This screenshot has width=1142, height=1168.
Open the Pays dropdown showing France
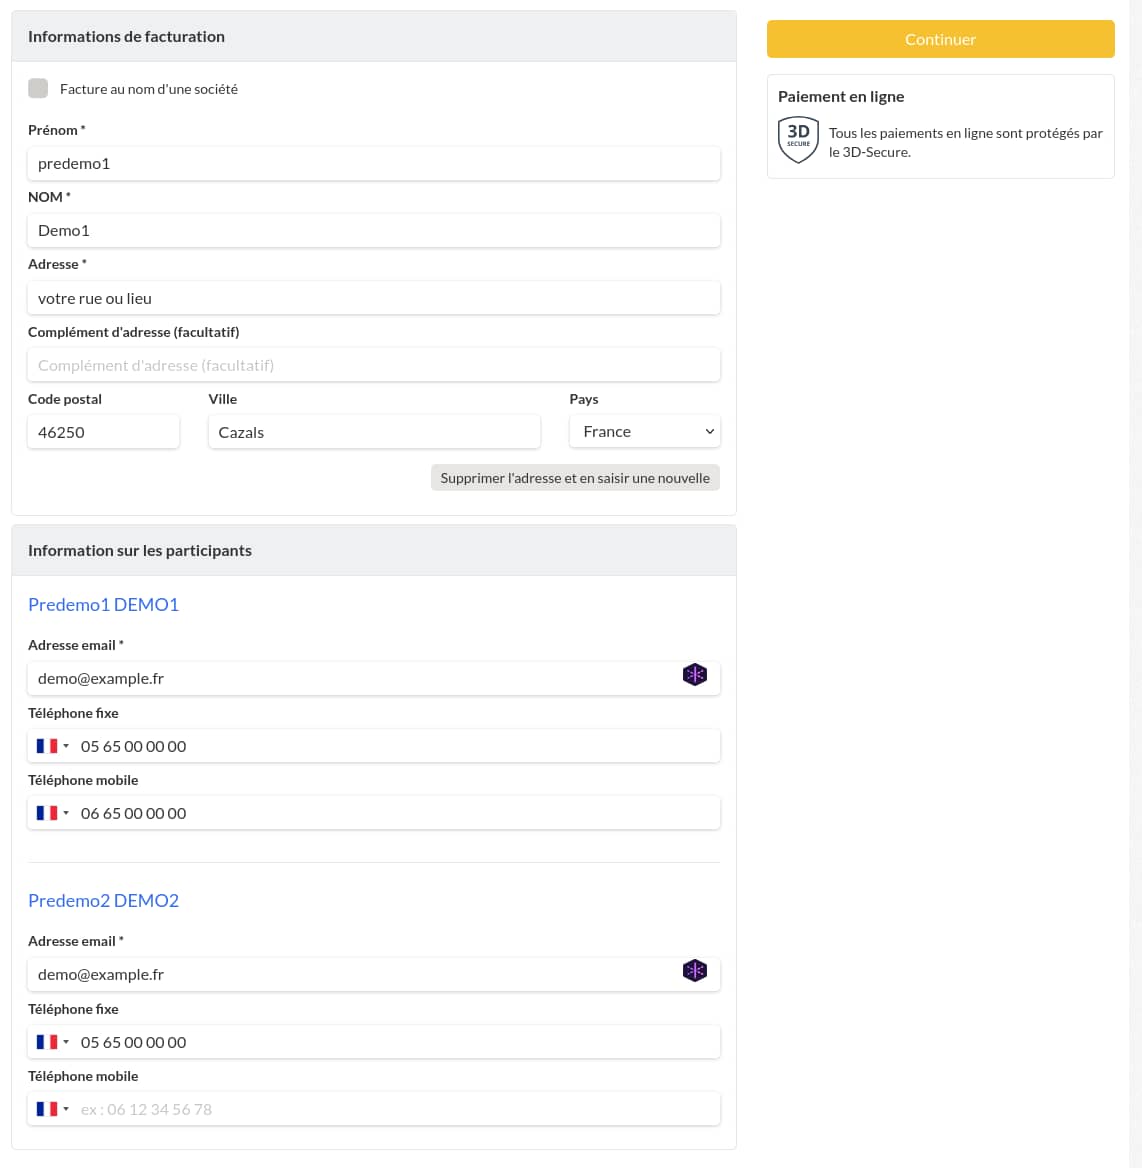644,431
